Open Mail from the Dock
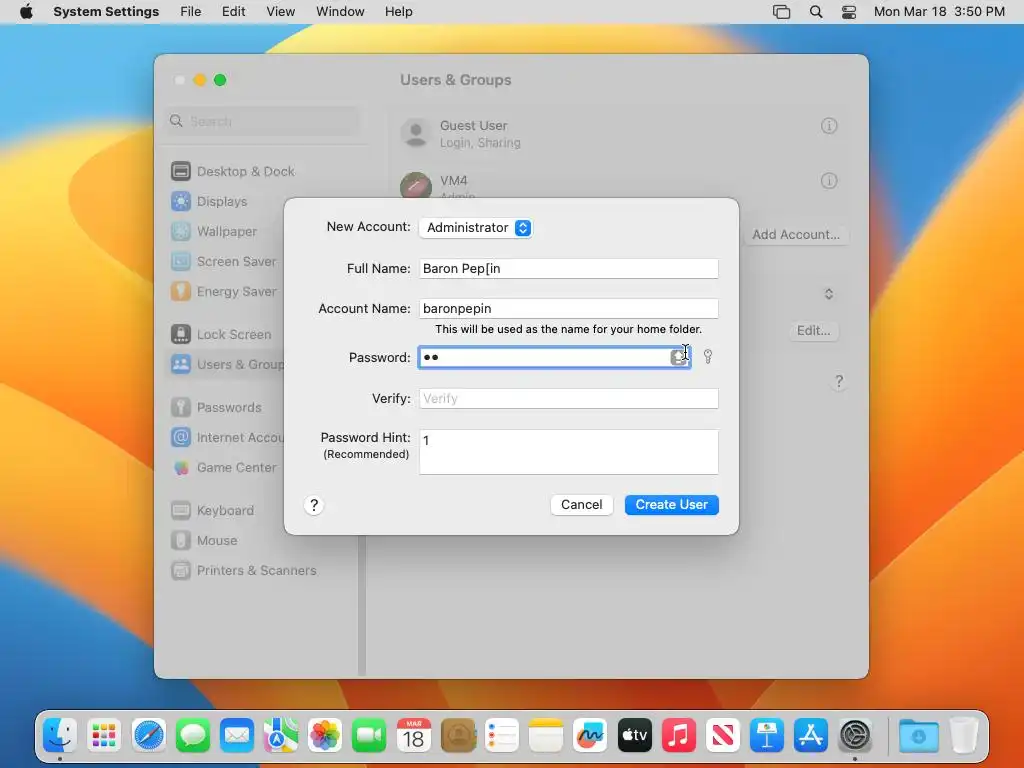 coord(237,736)
